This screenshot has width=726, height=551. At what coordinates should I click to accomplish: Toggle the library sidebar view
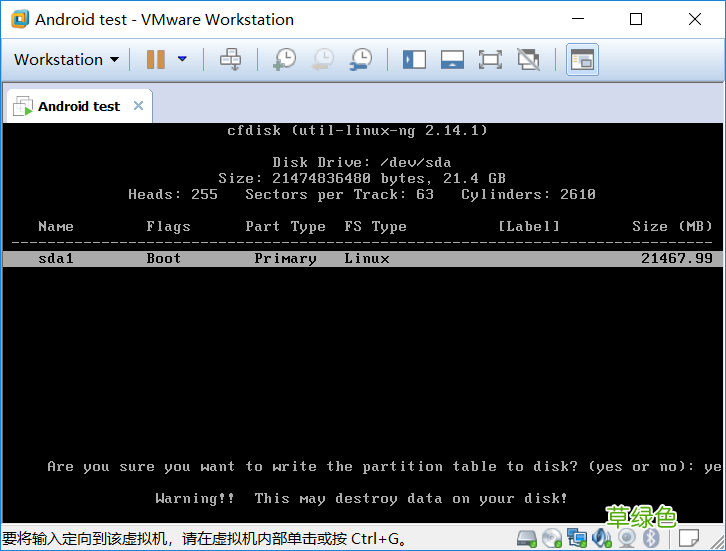pos(414,60)
